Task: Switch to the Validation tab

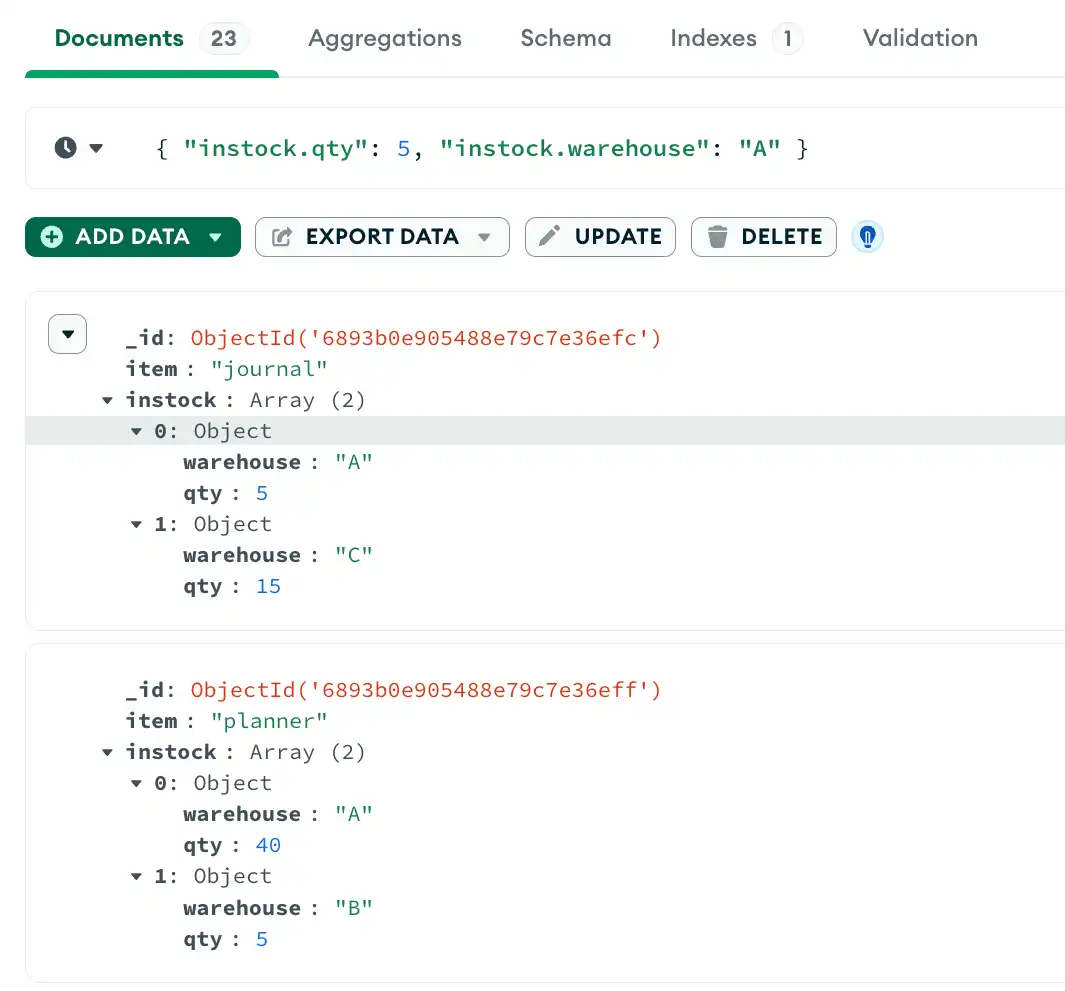Action: [919, 38]
